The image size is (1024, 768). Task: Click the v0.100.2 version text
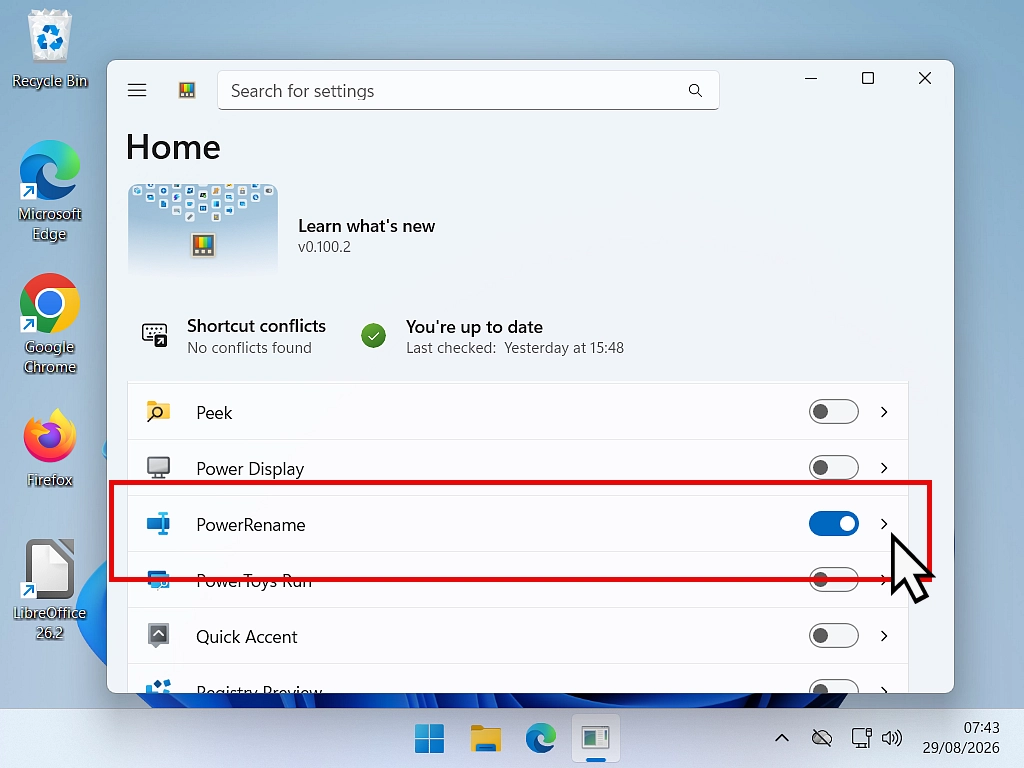(x=324, y=248)
